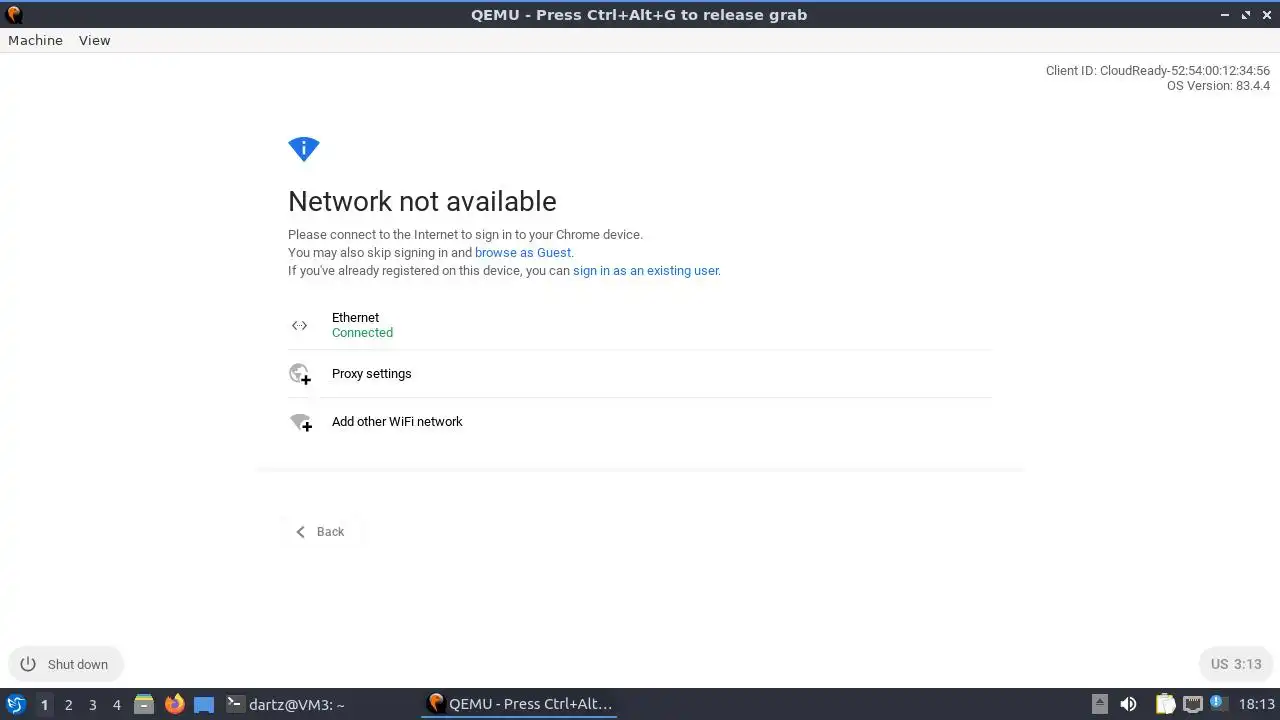
Task: Switch to workspace 3
Action: click(x=92, y=705)
